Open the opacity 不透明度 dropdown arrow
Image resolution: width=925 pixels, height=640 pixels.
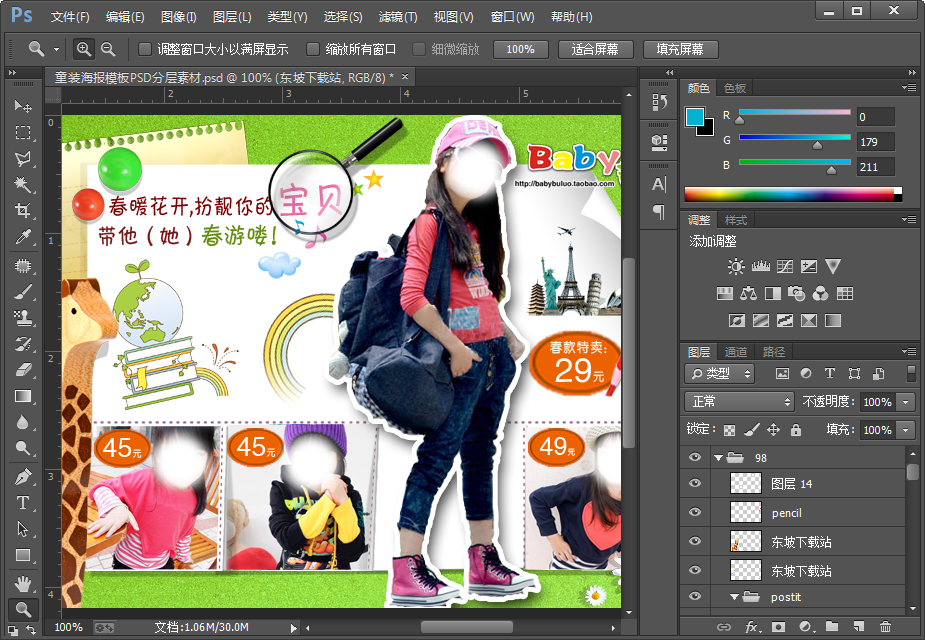click(906, 402)
